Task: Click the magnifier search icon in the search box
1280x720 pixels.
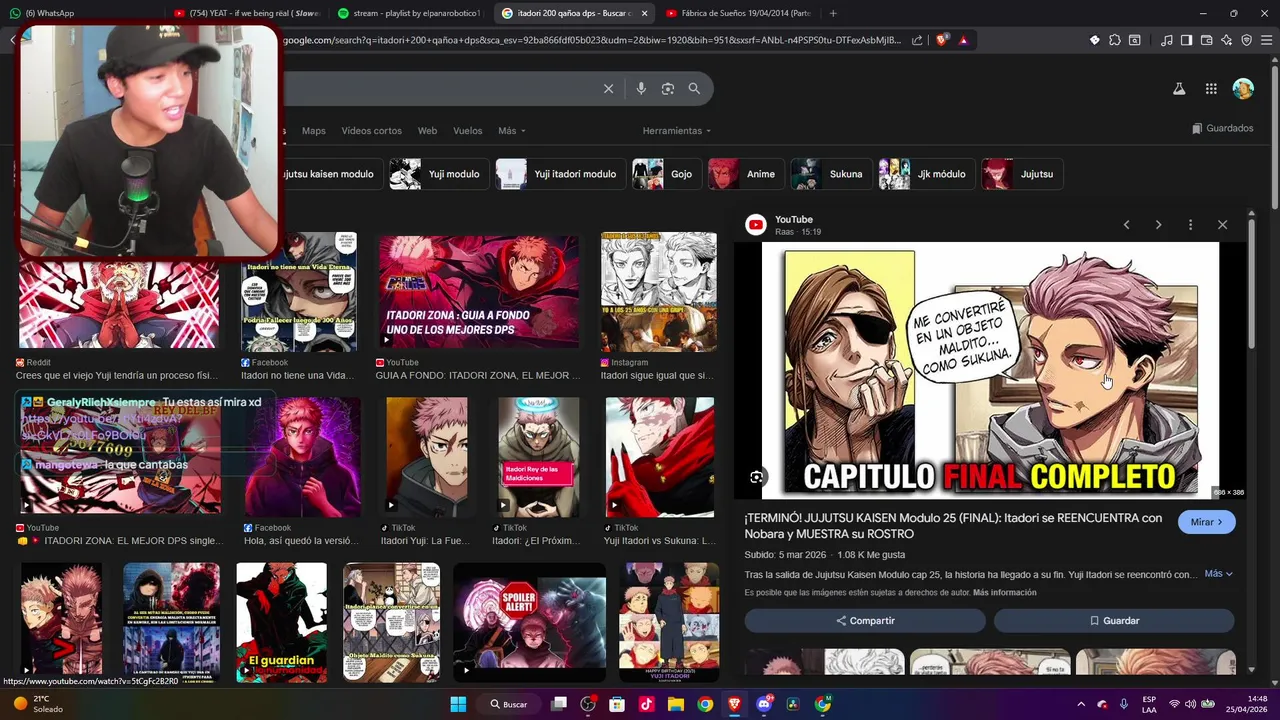Action: 694,89
